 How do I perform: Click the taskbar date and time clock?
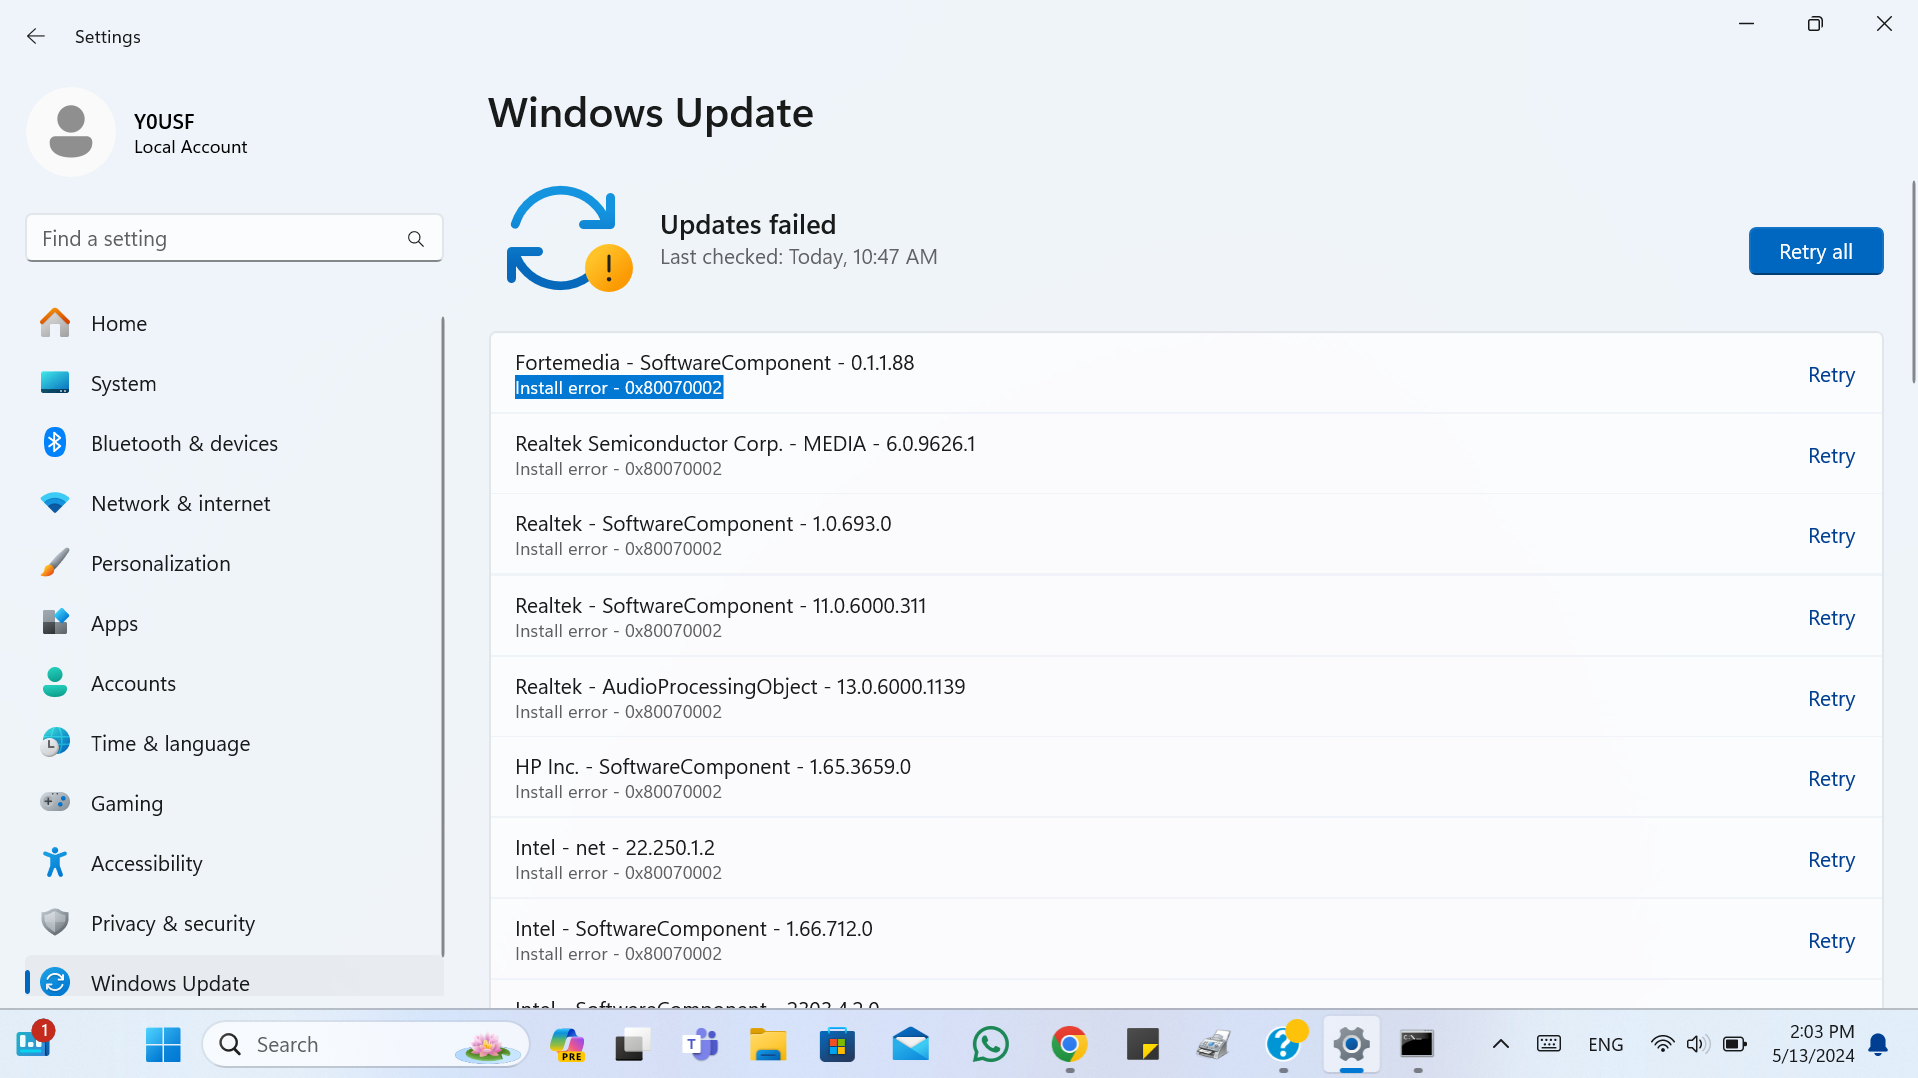(x=1812, y=1044)
